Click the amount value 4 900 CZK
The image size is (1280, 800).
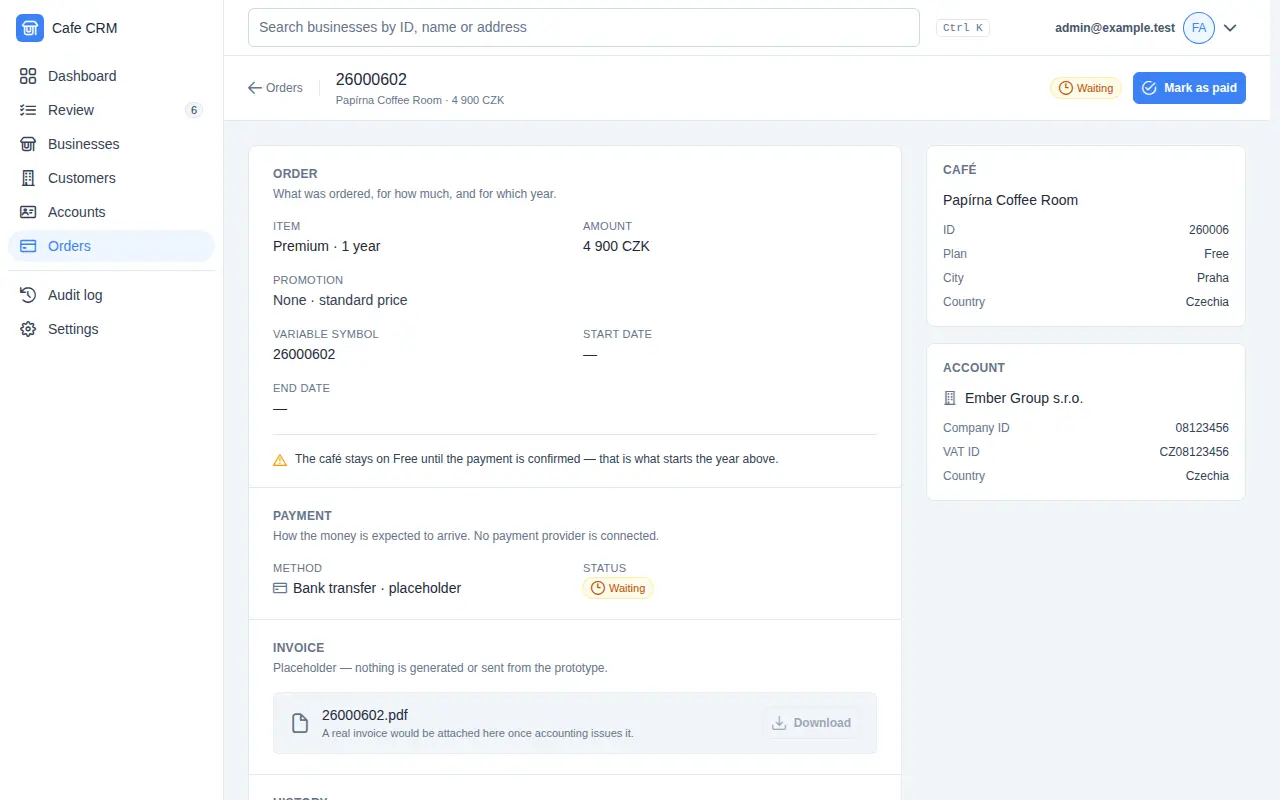pos(616,246)
